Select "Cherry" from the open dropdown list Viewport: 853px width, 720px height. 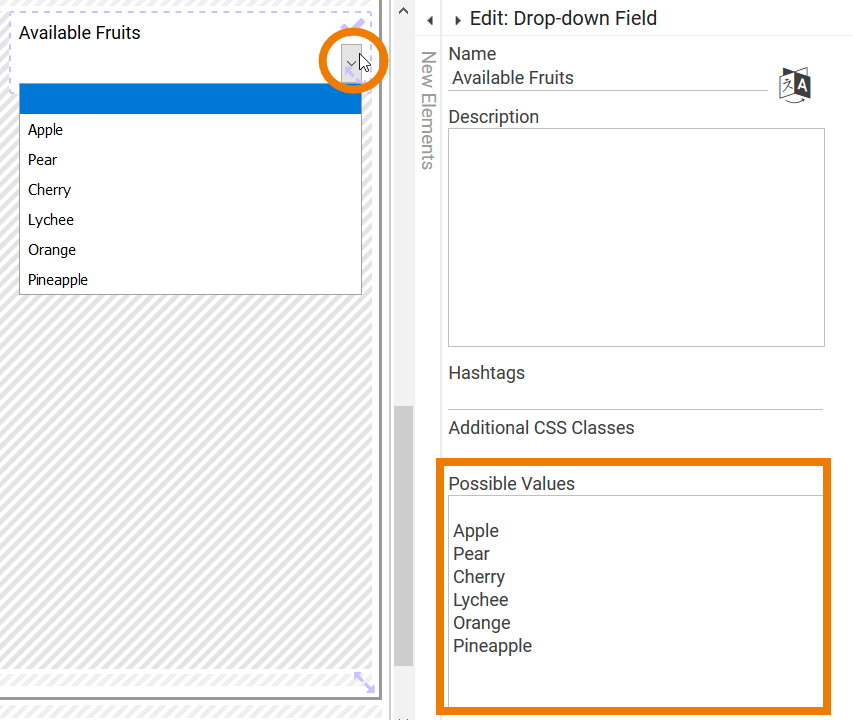pyautogui.click(x=49, y=189)
